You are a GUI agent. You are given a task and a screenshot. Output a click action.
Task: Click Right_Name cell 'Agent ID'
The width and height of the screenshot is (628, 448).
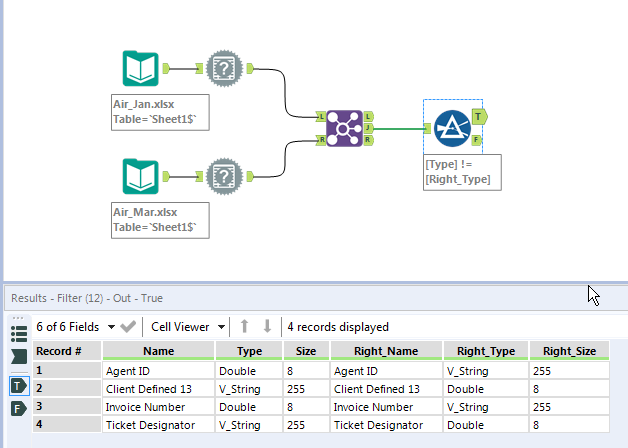point(386,371)
